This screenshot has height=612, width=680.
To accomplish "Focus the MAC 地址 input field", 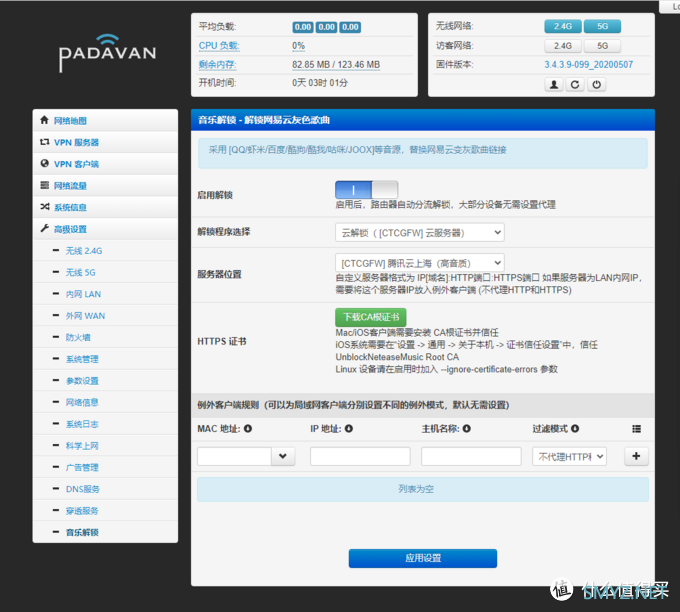I will (234, 456).
